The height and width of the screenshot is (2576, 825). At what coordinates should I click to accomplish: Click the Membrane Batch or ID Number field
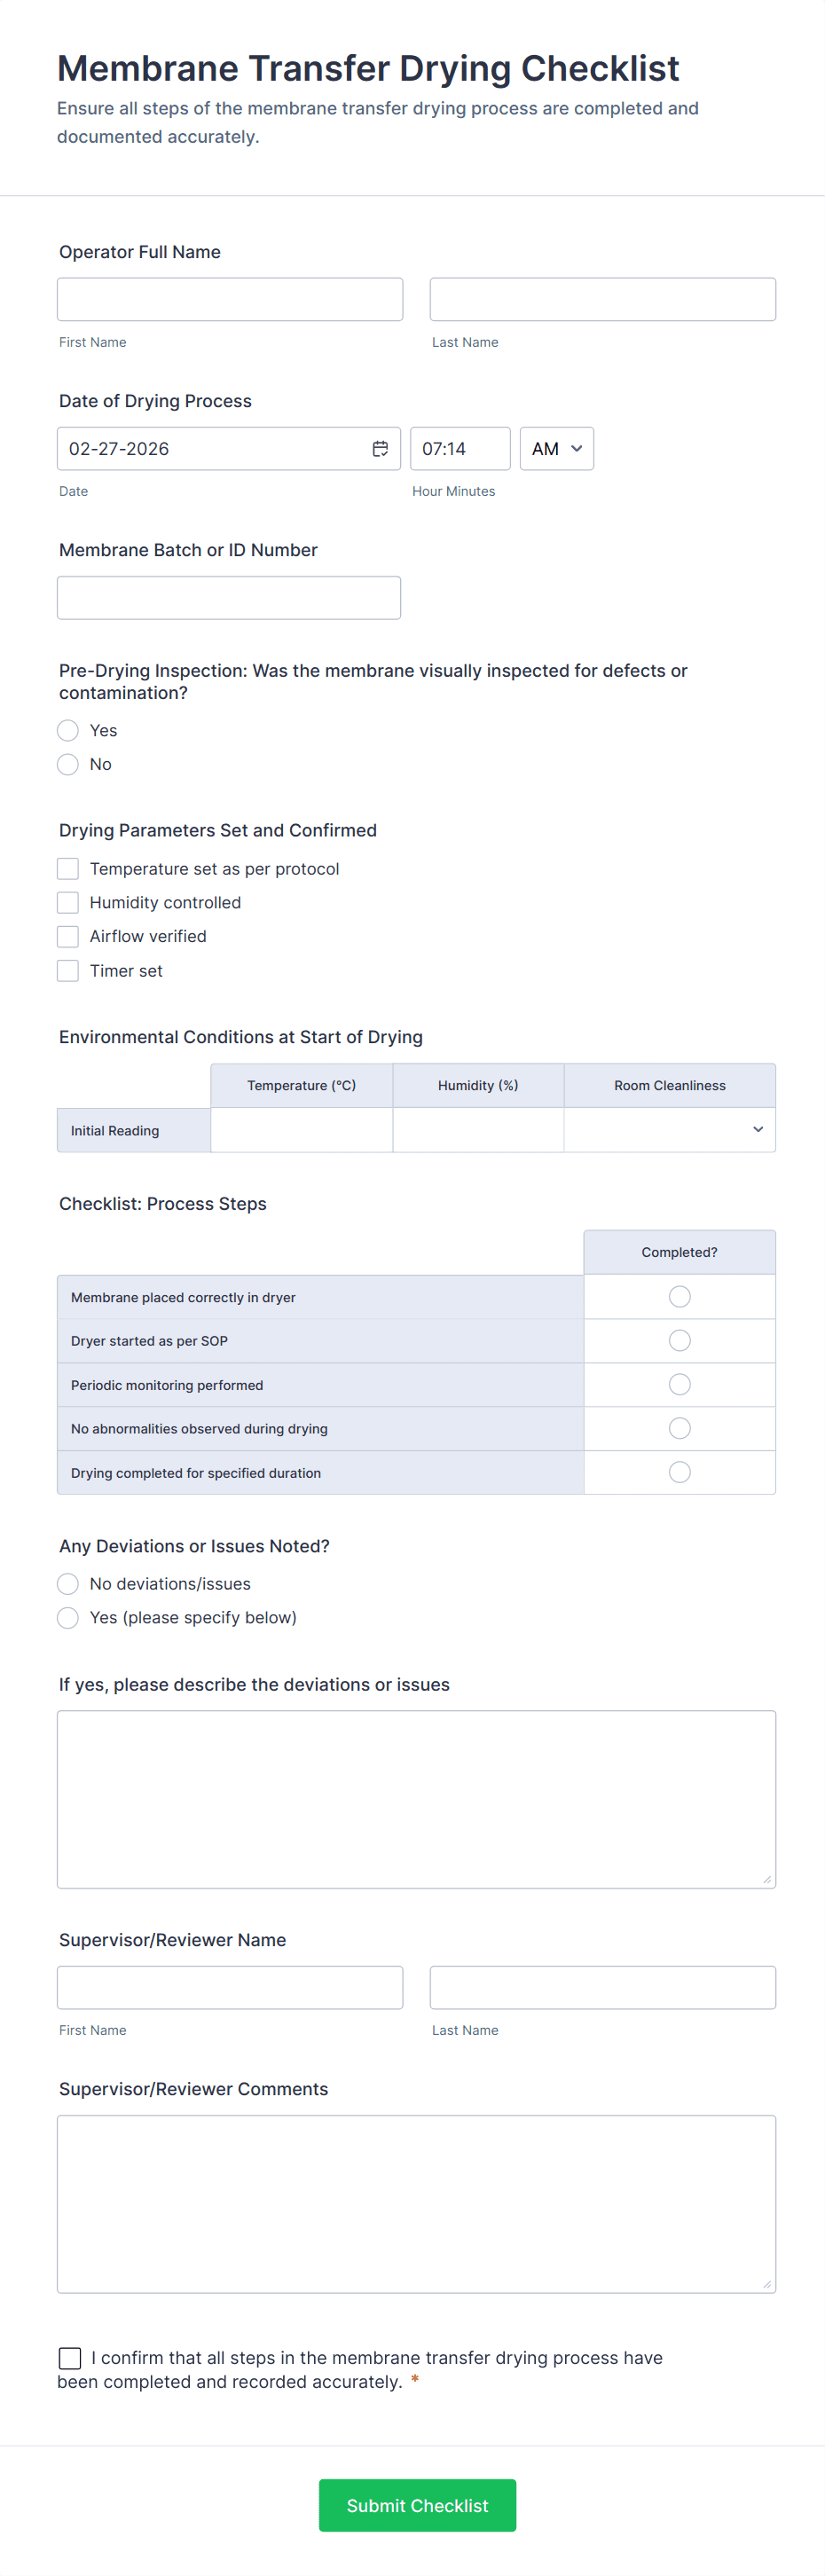[229, 598]
